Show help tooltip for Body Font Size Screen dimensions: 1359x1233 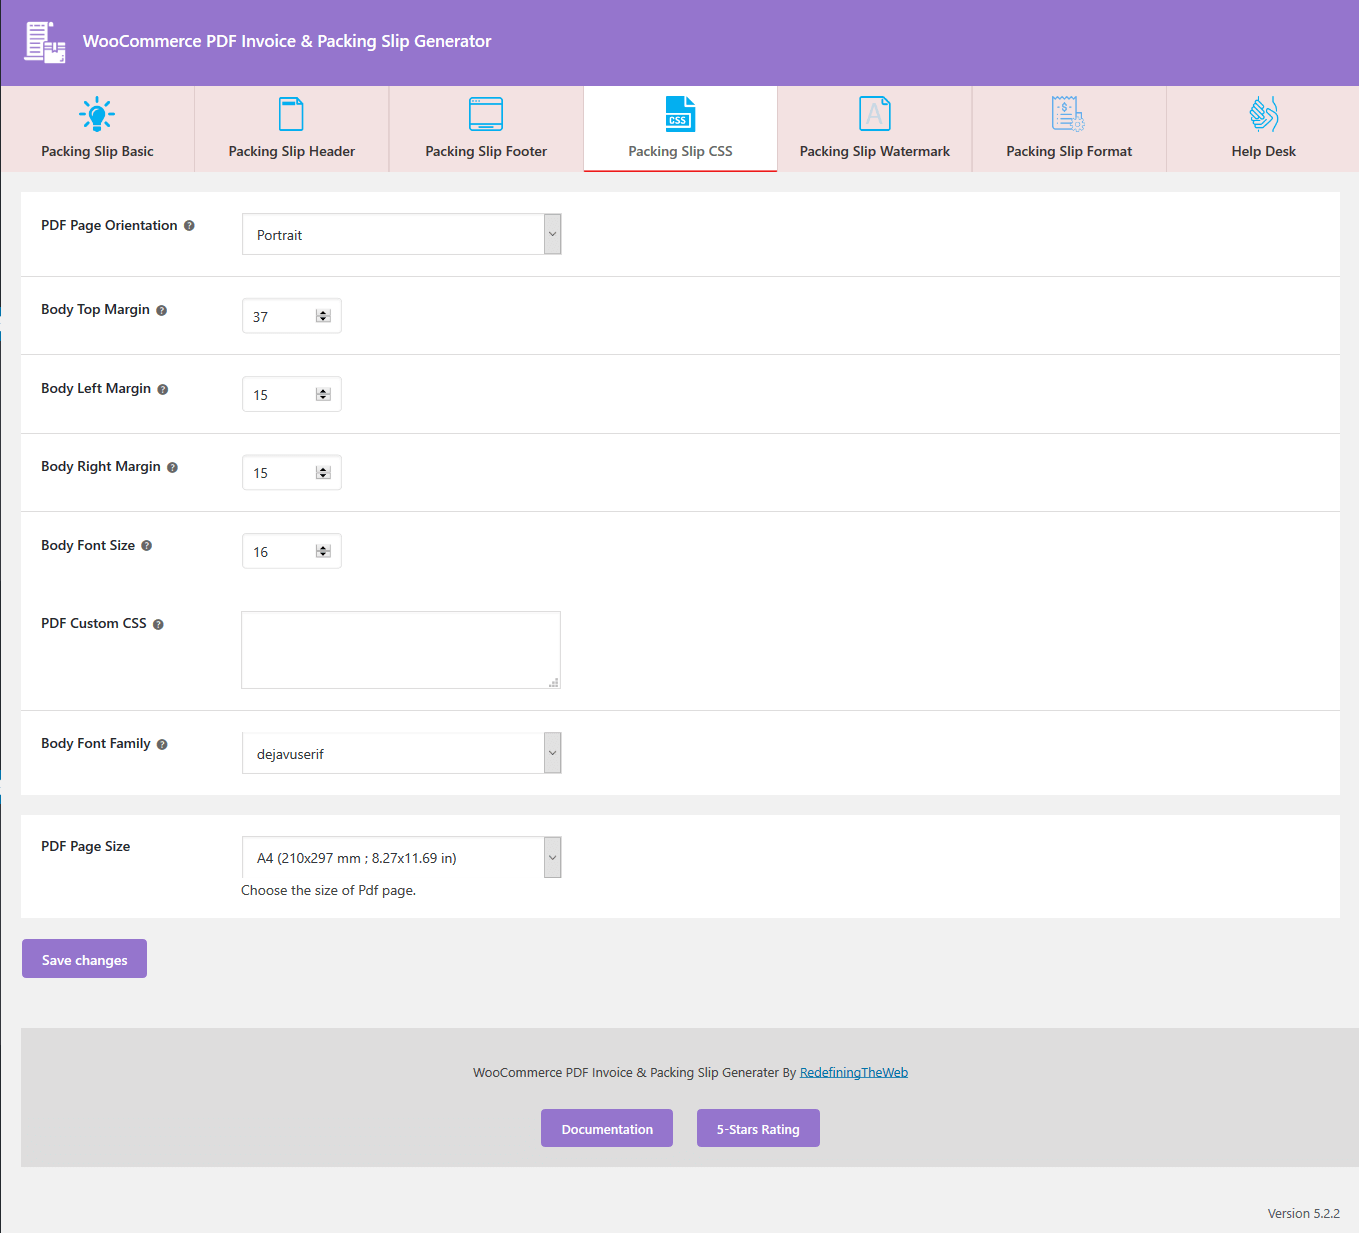146,546
